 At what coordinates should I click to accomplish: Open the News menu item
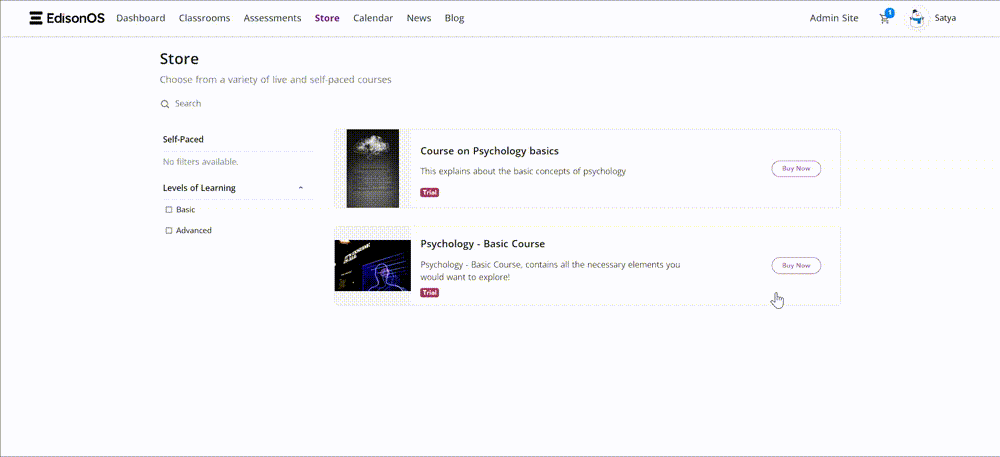419,18
